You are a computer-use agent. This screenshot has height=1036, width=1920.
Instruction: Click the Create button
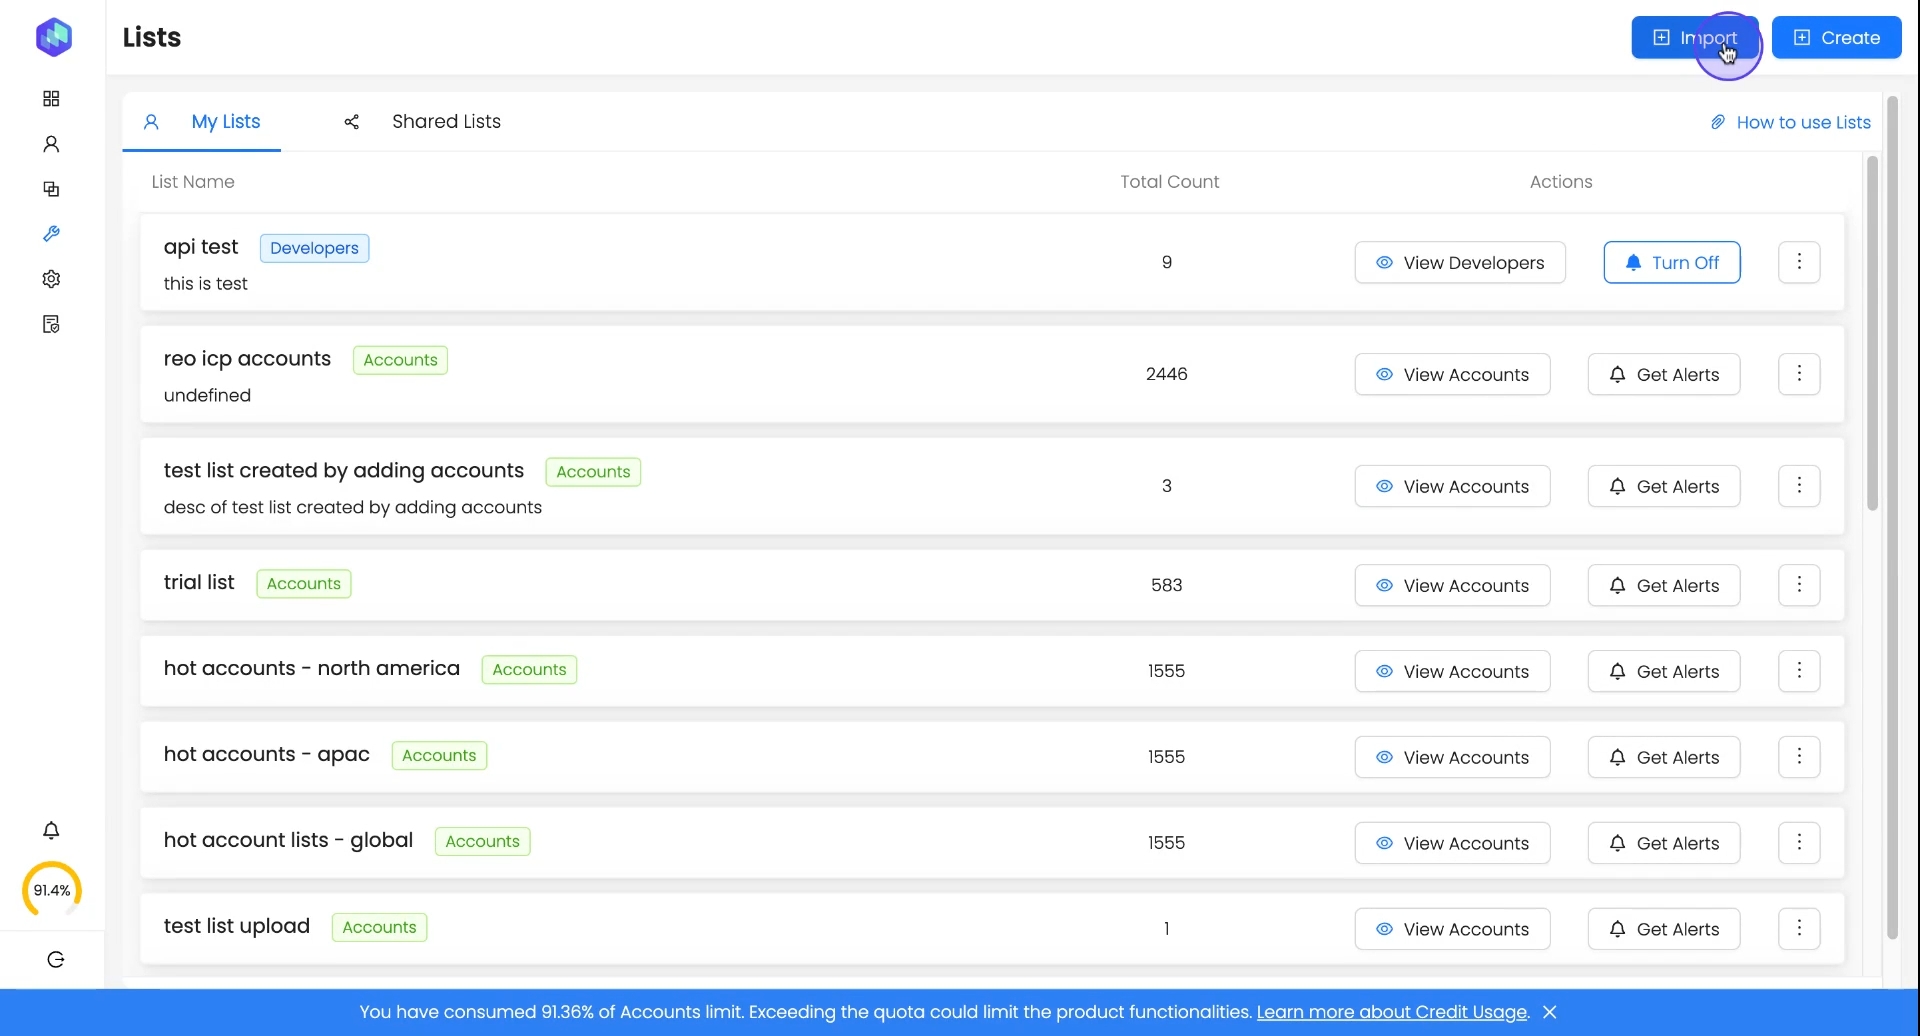coord(1836,38)
